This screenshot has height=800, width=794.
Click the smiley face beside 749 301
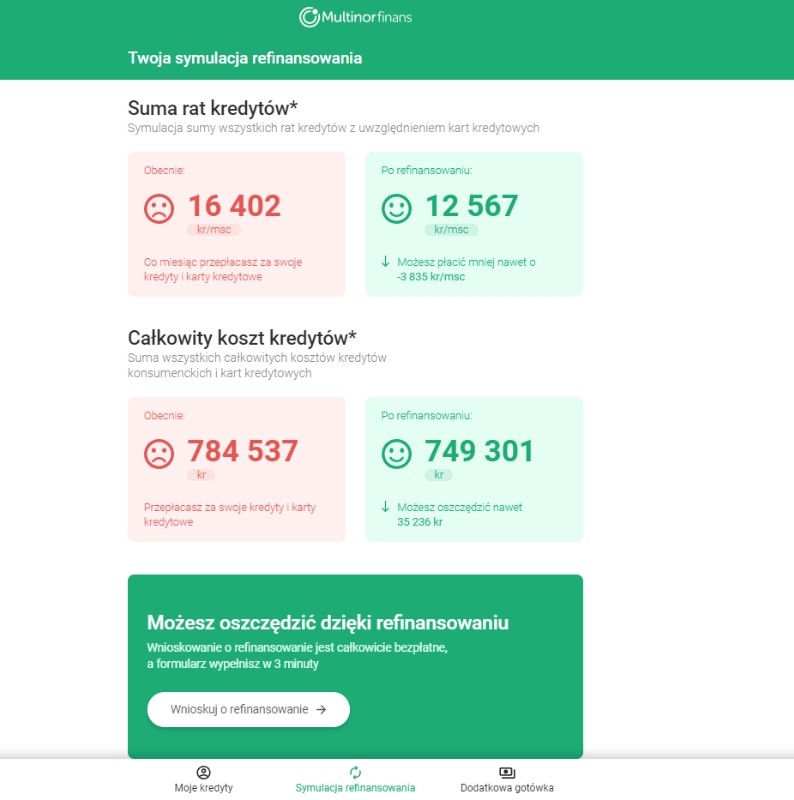click(x=396, y=454)
